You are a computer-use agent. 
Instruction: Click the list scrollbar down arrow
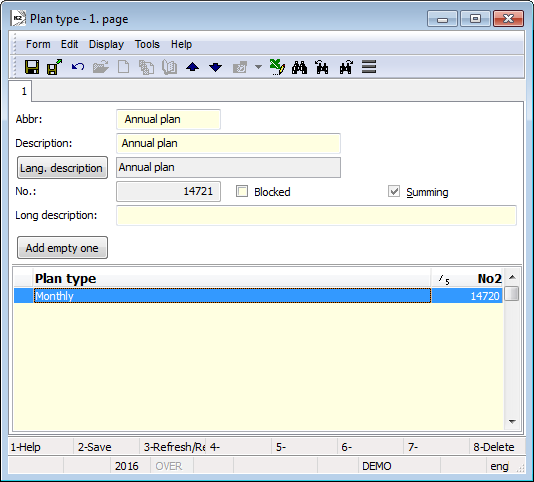point(512,422)
